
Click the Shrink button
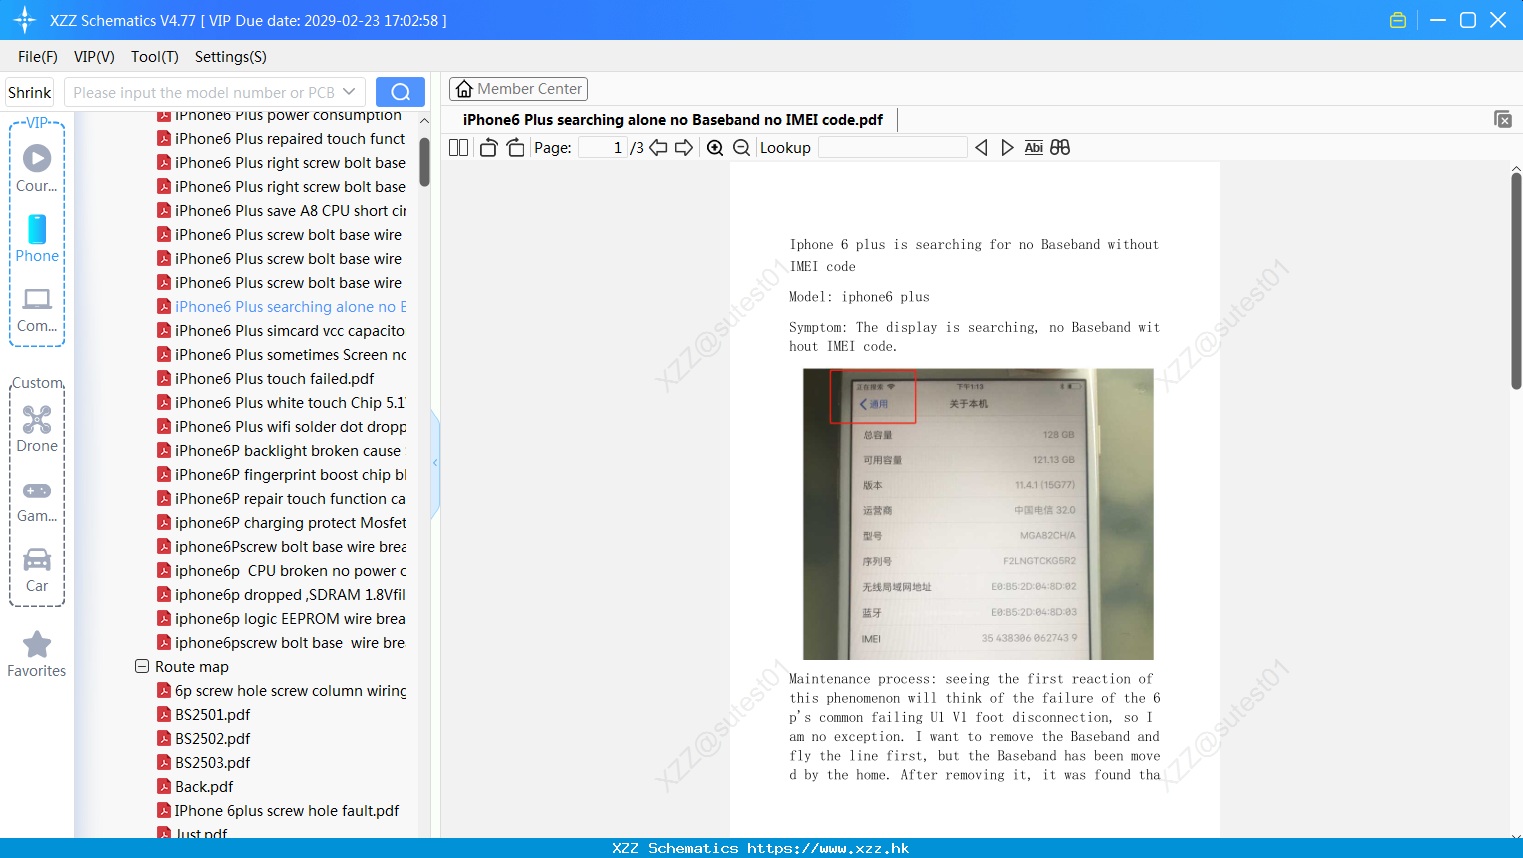point(30,92)
